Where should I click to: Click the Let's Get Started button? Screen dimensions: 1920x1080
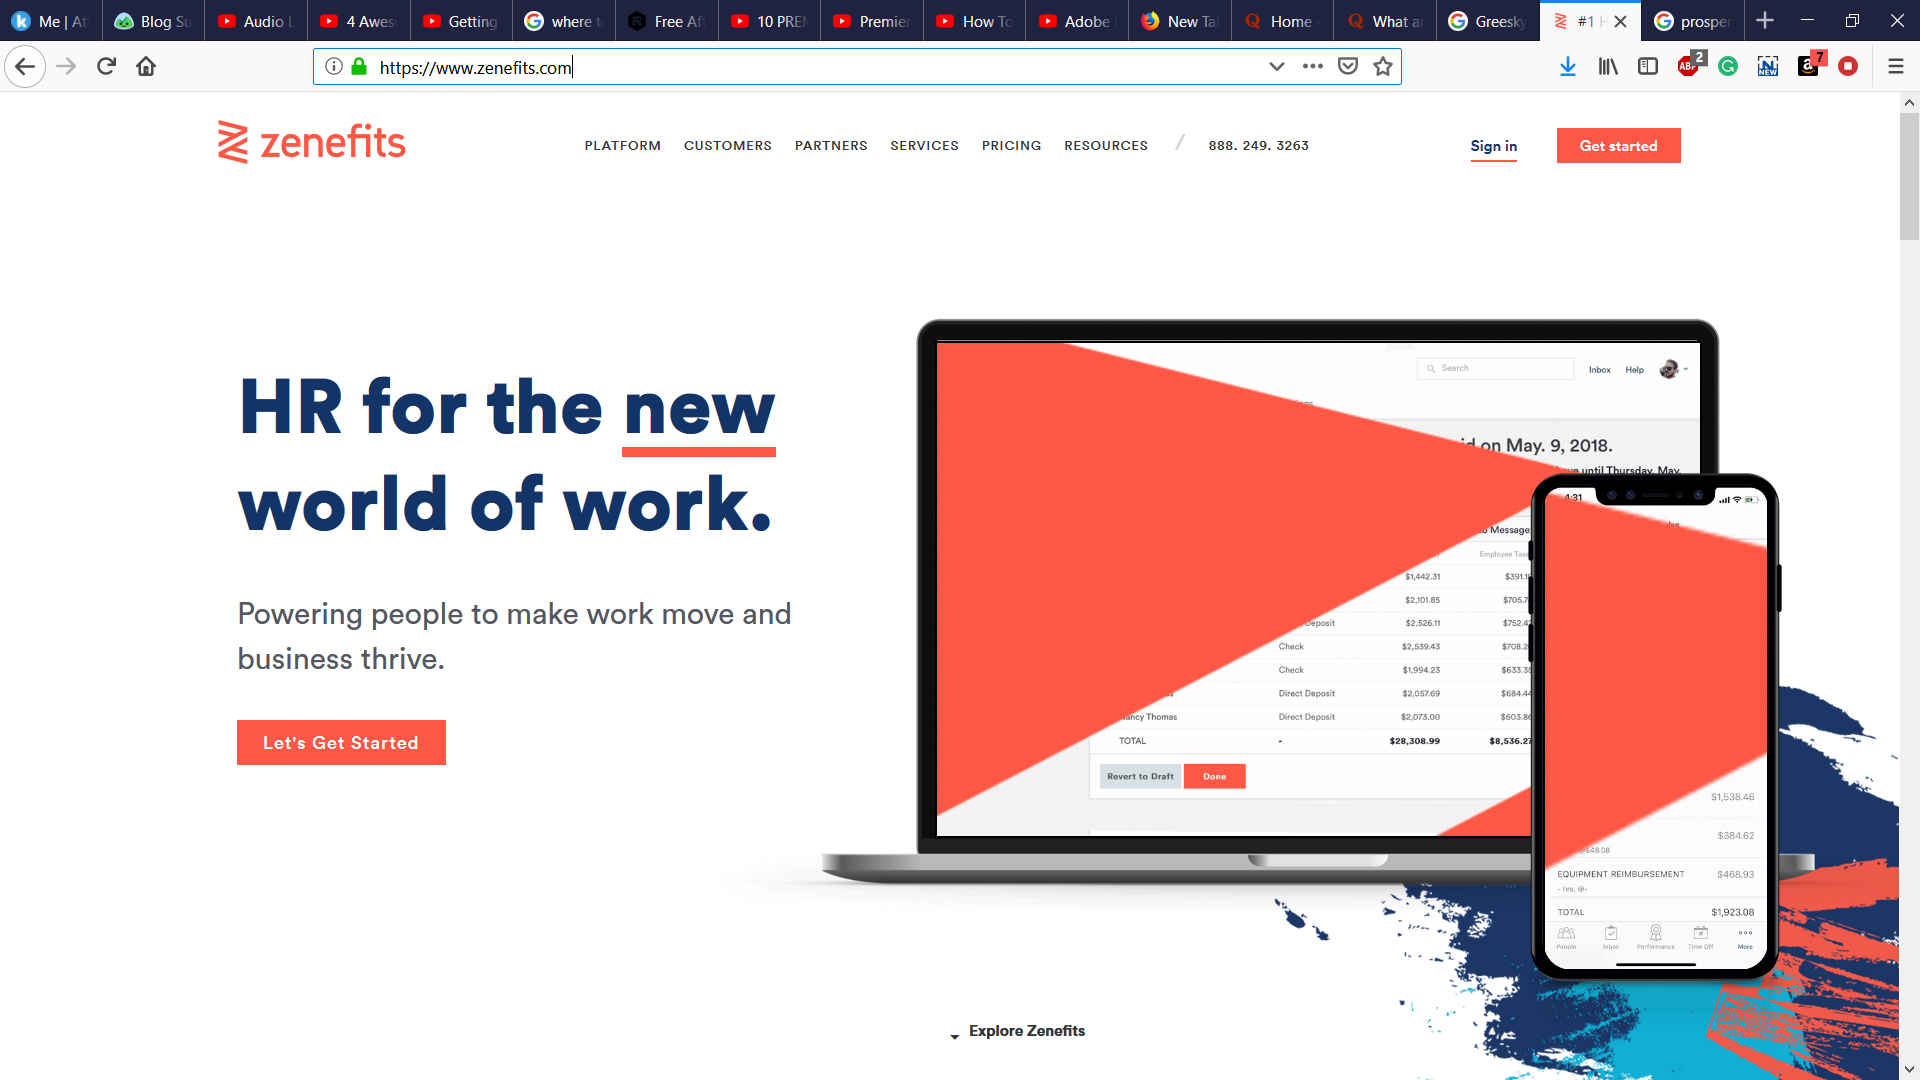(x=340, y=741)
